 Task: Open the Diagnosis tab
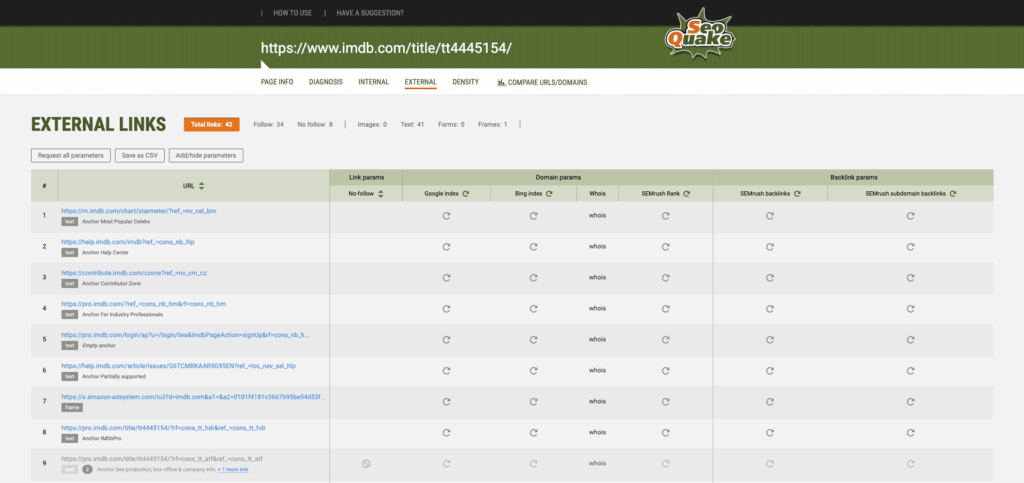[326, 82]
